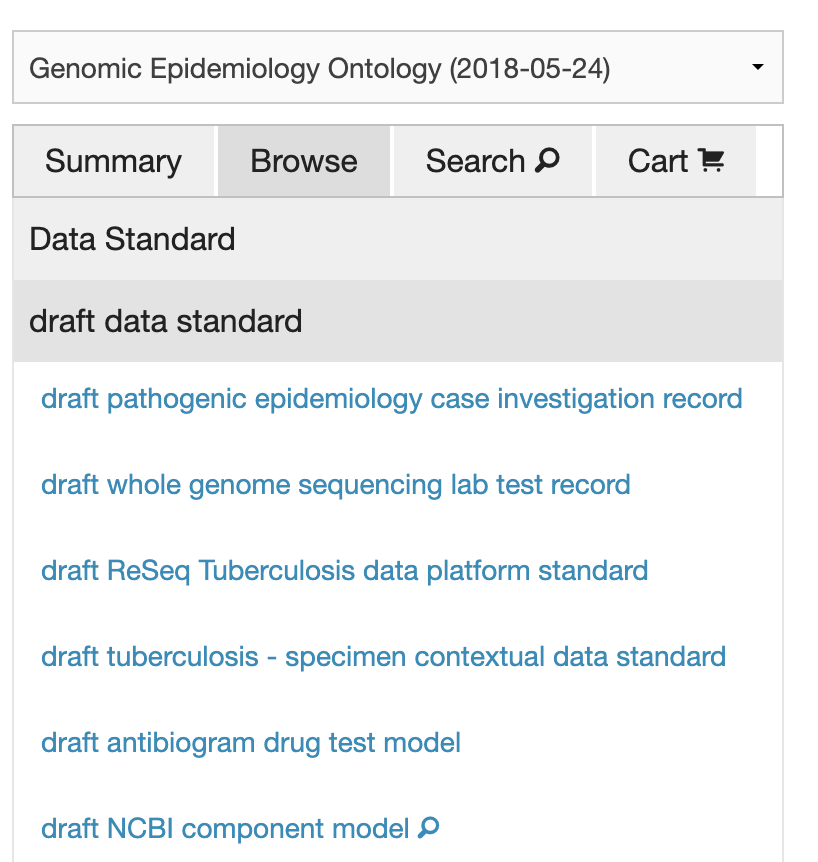818x862 pixels.
Task: Open the ontology version dropdown arrow
Action: (x=757, y=66)
